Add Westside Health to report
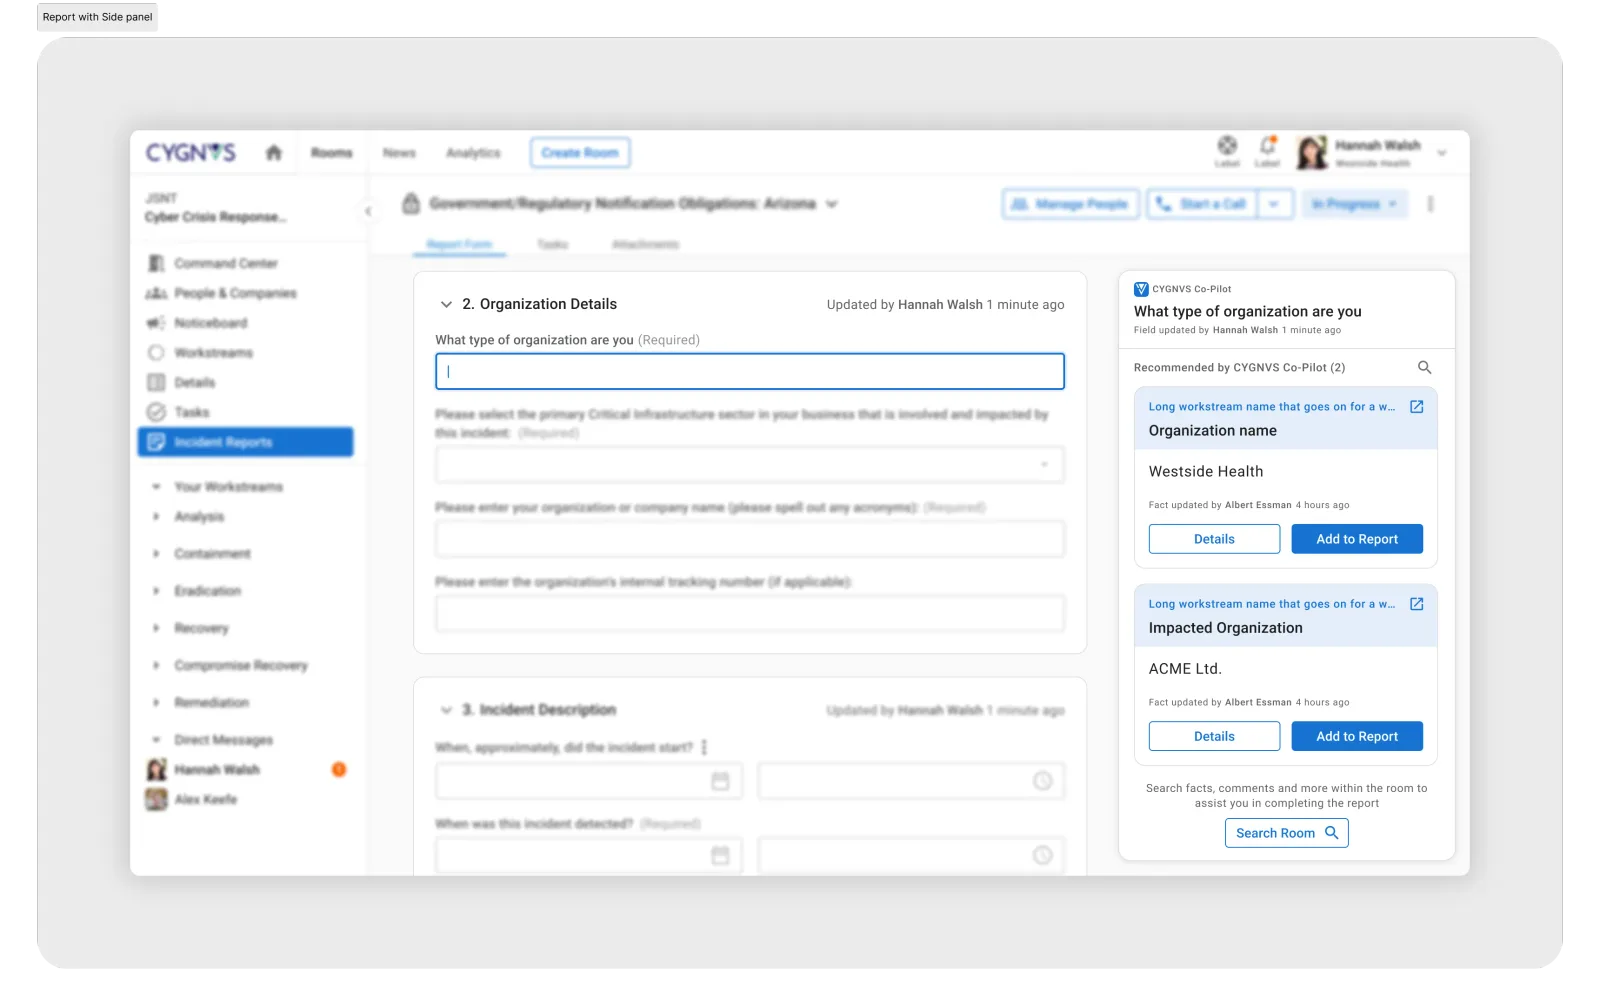 (1357, 539)
